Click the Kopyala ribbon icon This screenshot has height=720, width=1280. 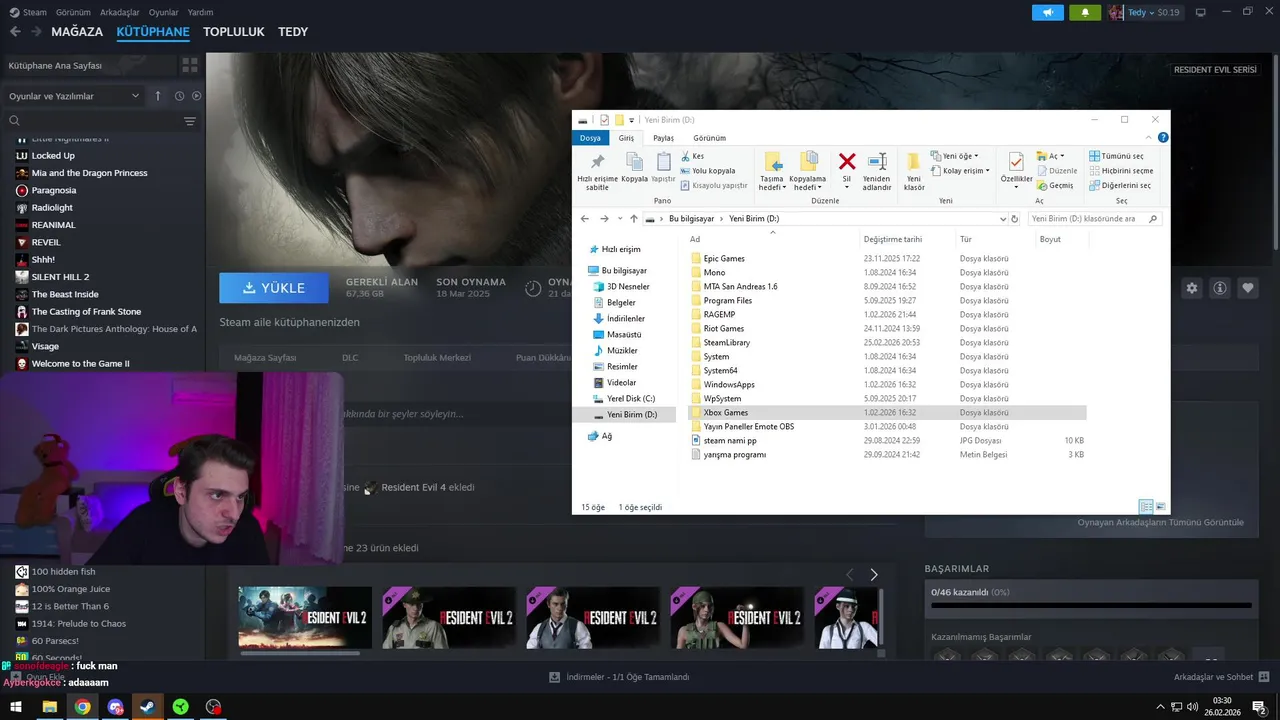pyautogui.click(x=634, y=162)
